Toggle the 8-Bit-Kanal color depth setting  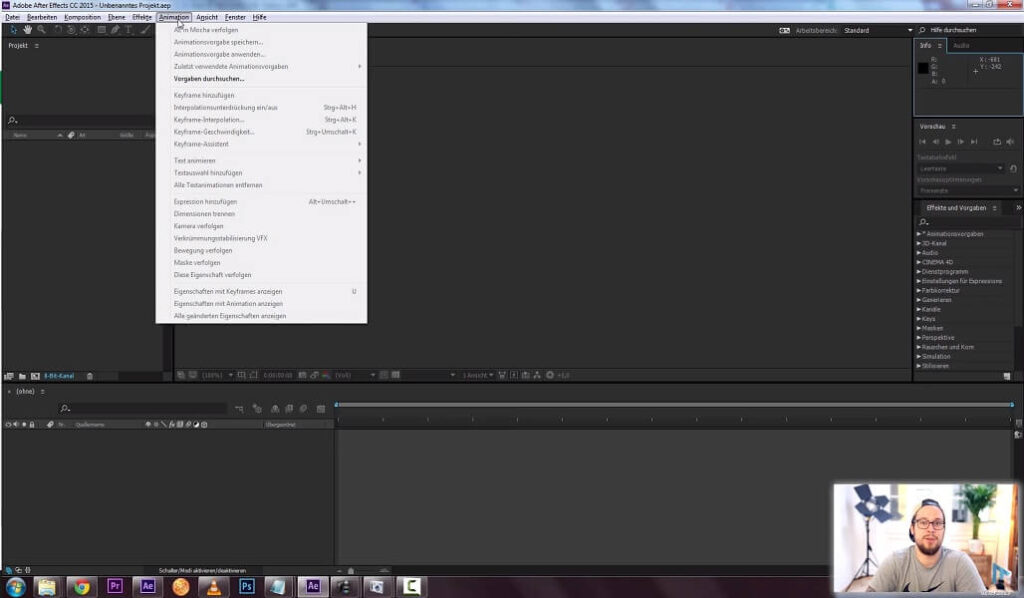click(58, 376)
